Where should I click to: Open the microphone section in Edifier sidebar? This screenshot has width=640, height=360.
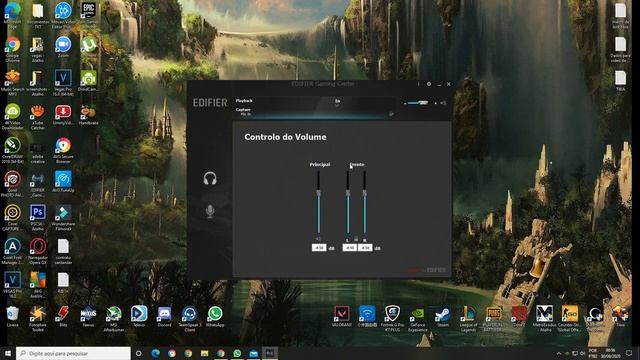(210, 211)
